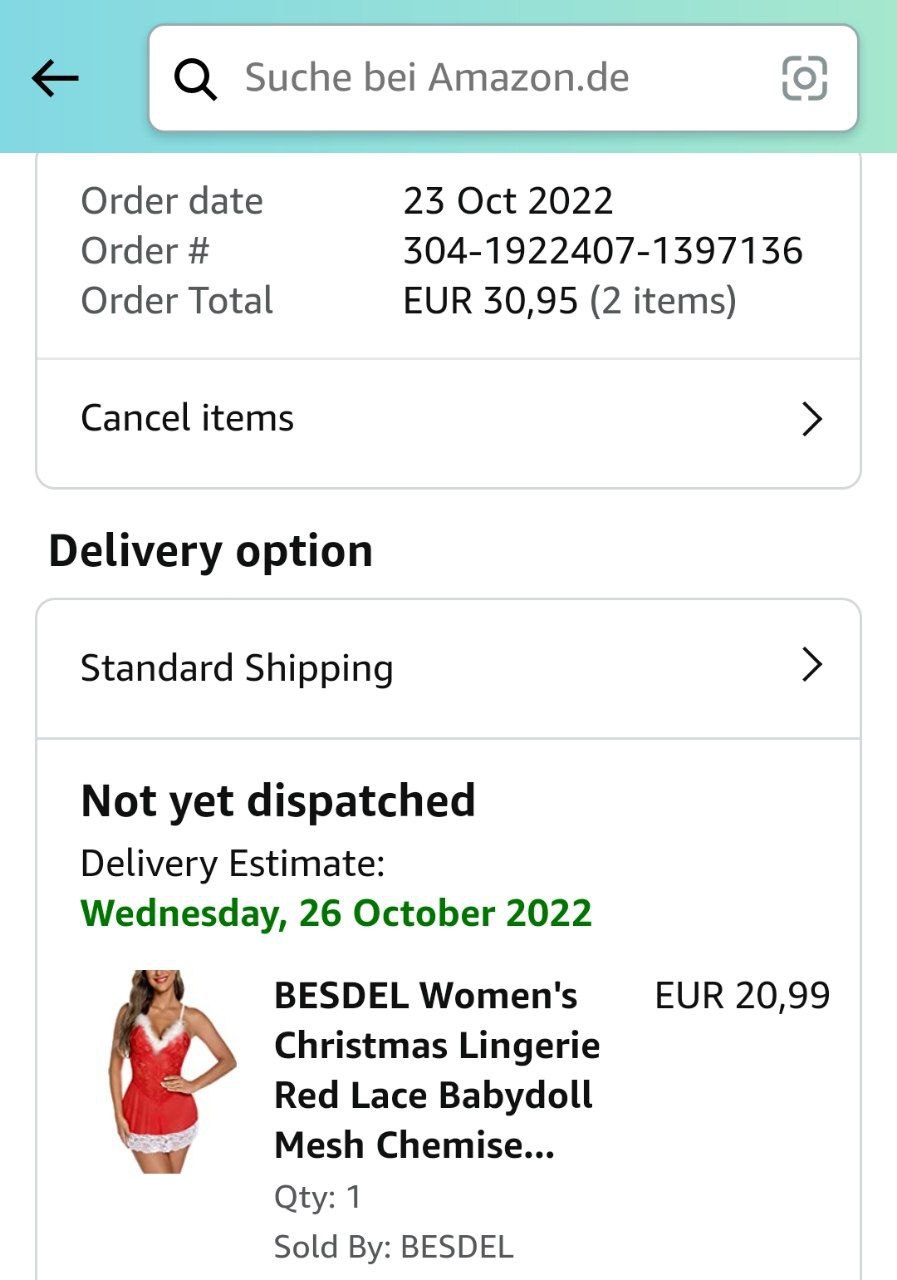Click the EUR 20,99 item price

pos(742,996)
